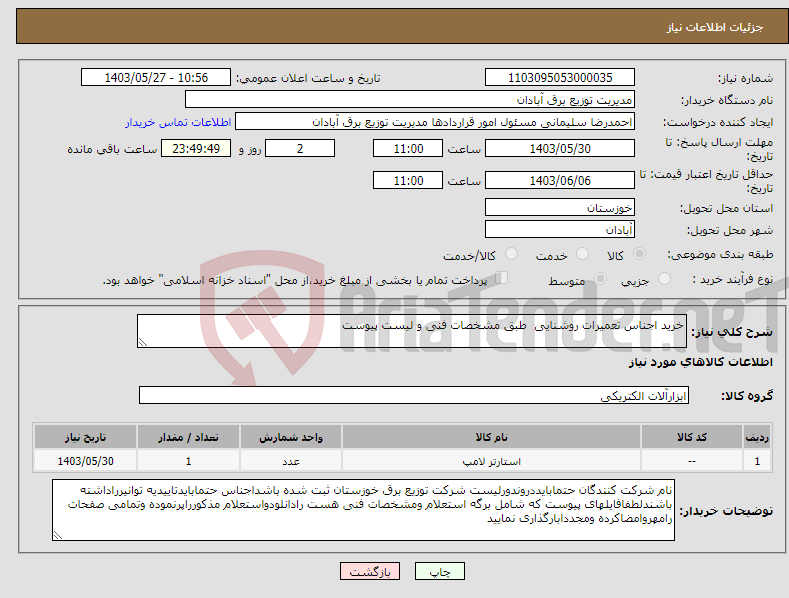
Task: Click the نام کالا column header
Action: point(491,437)
